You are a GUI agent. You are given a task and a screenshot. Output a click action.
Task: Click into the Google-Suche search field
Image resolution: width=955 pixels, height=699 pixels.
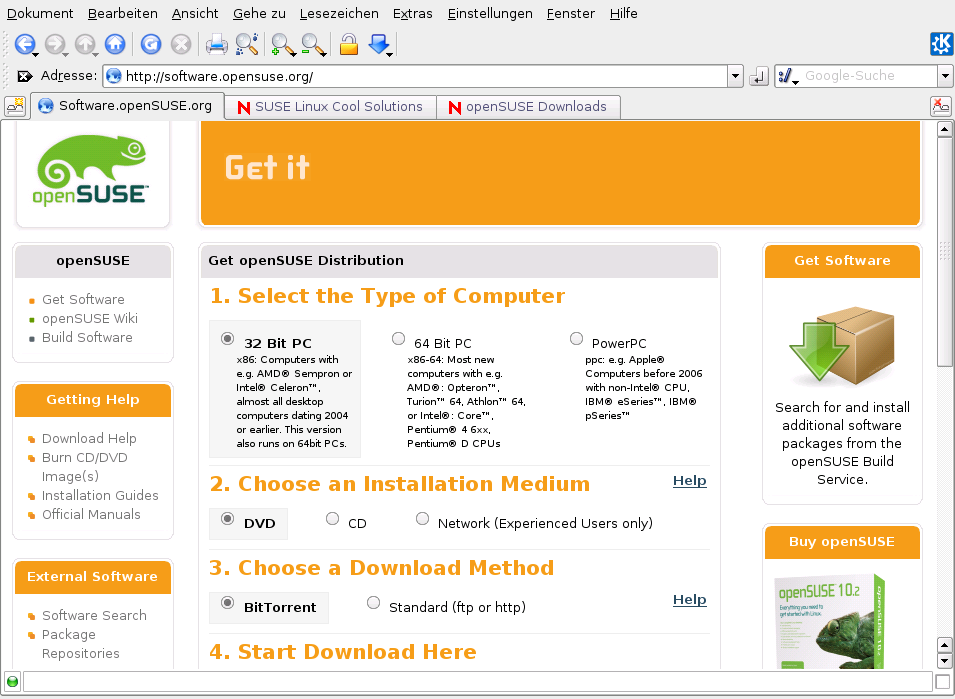click(x=869, y=76)
